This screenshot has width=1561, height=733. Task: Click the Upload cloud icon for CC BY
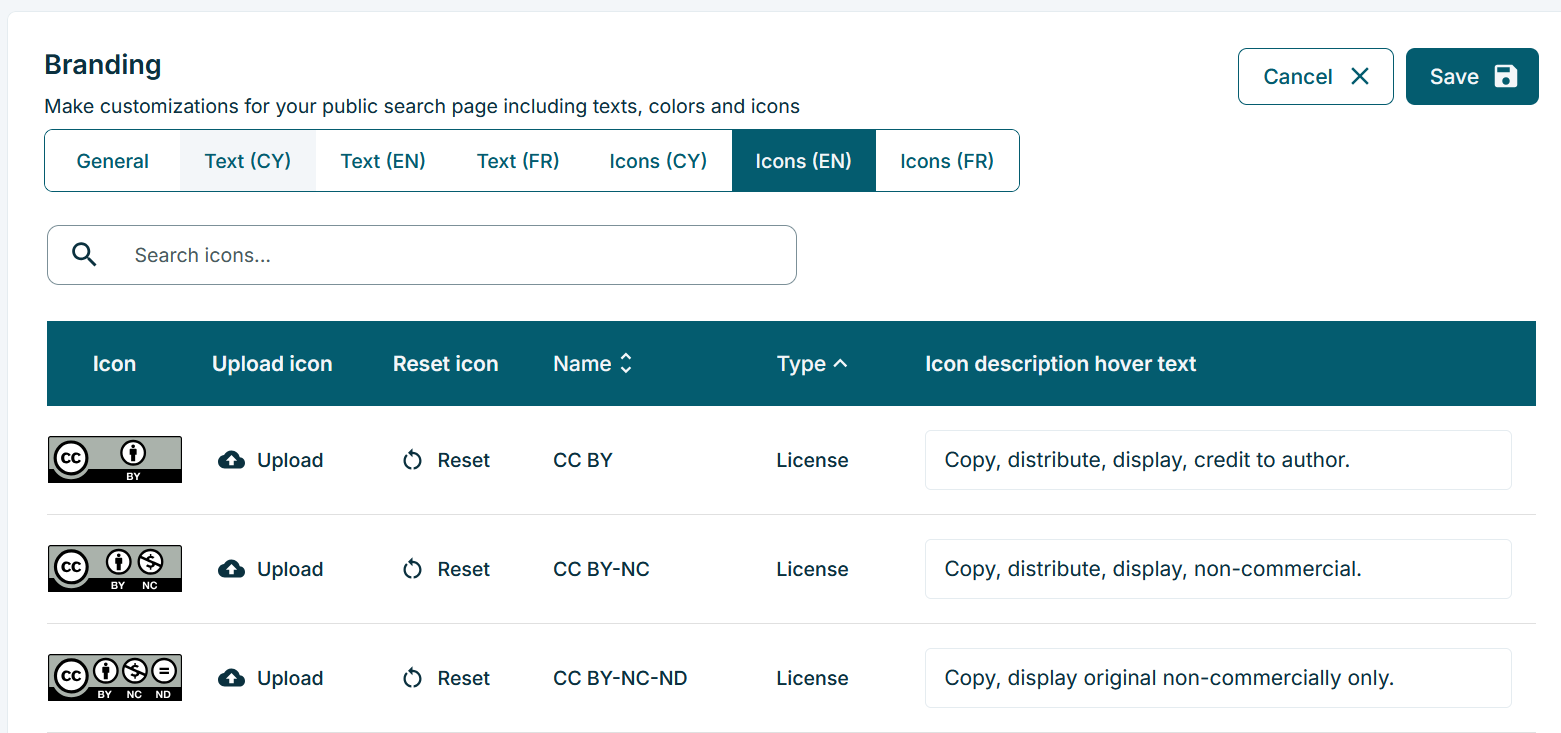[x=231, y=459]
